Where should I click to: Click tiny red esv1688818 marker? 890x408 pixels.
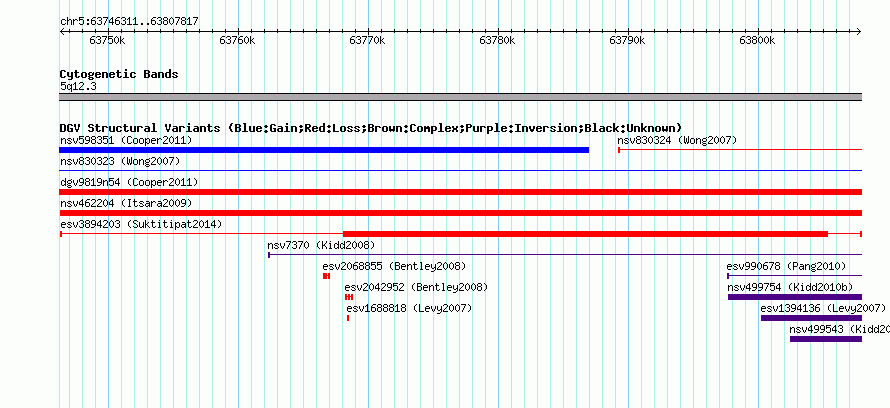348,318
